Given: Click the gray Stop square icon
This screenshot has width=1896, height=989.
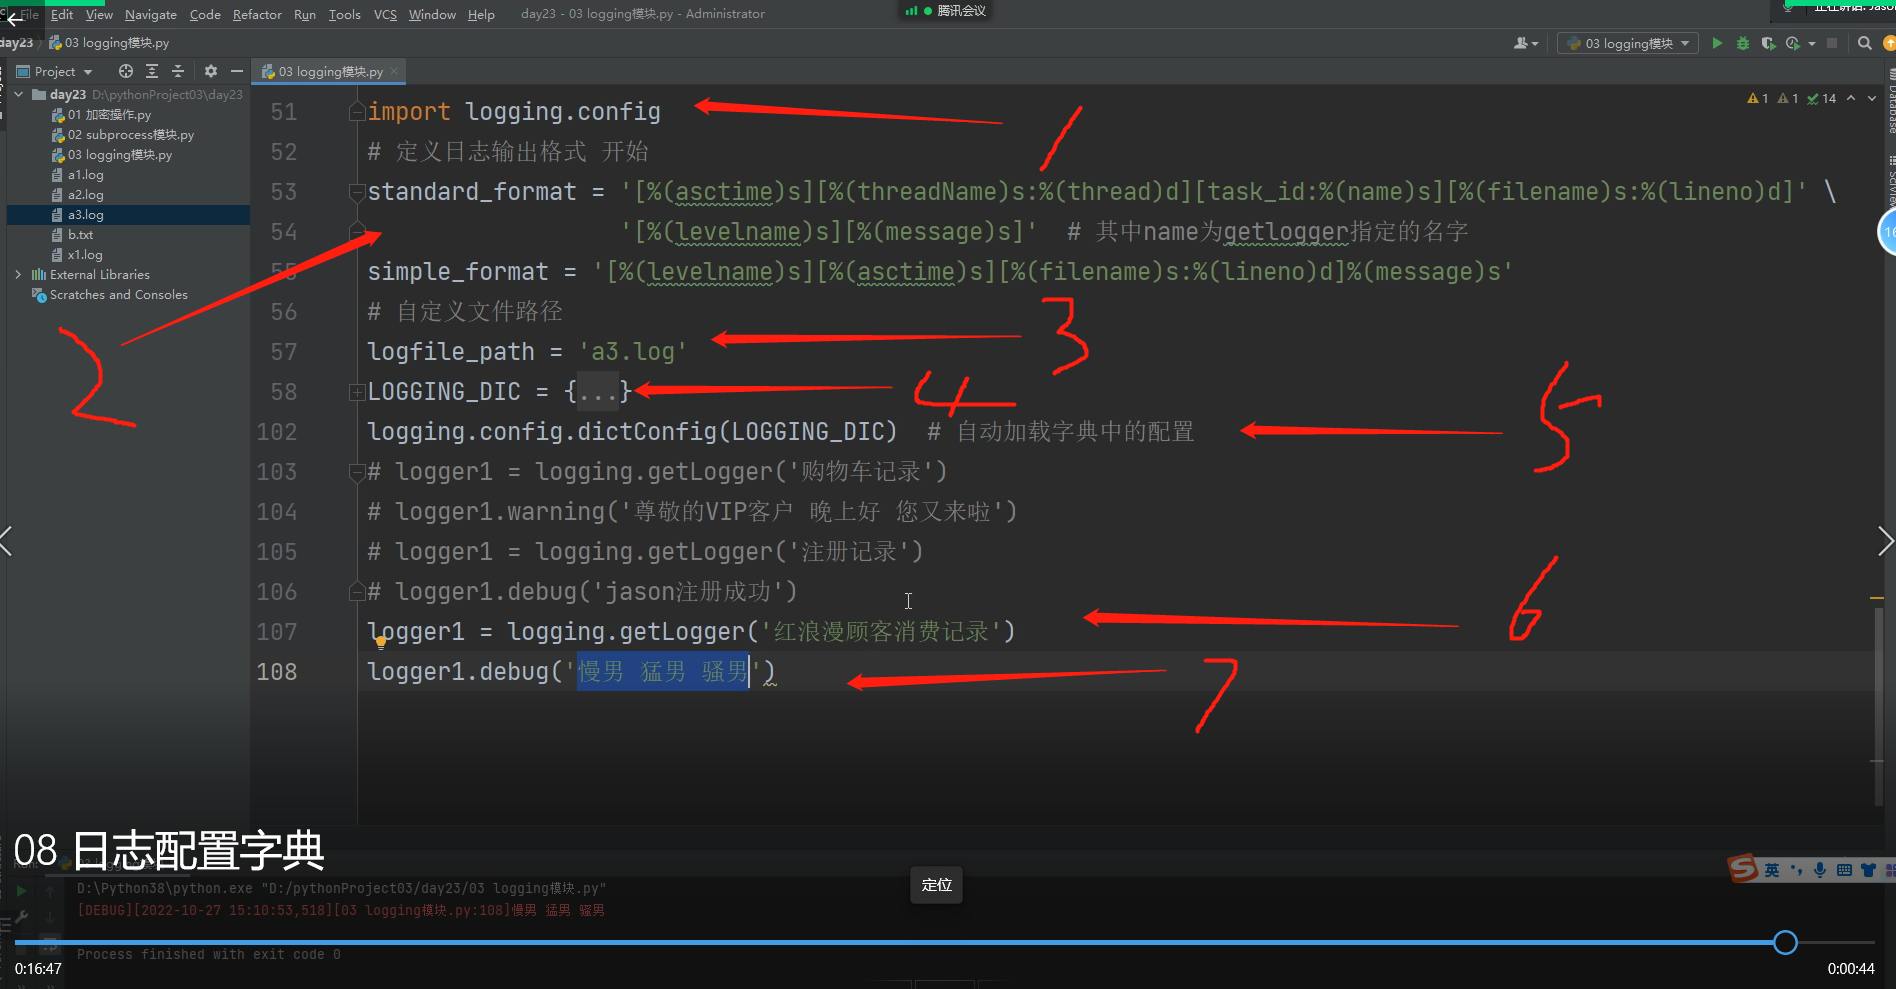Looking at the screenshot, I should click(x=1832, y=43).
